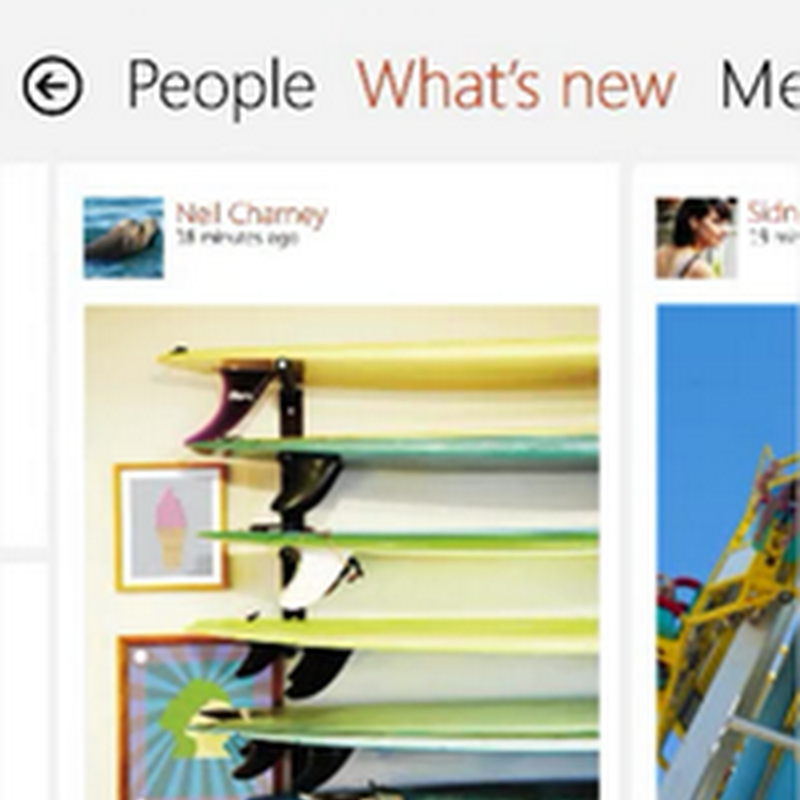Select the lower partial card on the left edge
Image resolution: width=800 pixels, height=800 pixels.
click(x=23, y=681)
